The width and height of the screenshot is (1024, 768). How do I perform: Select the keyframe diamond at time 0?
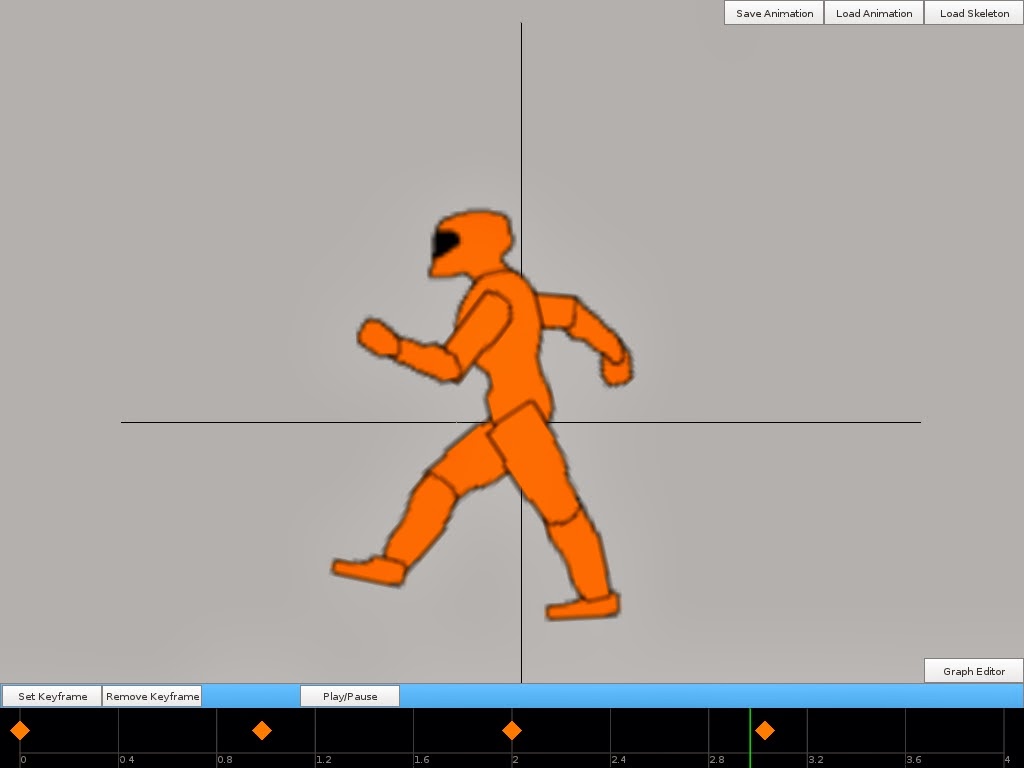pyautogui.click(x=20, y=731)
